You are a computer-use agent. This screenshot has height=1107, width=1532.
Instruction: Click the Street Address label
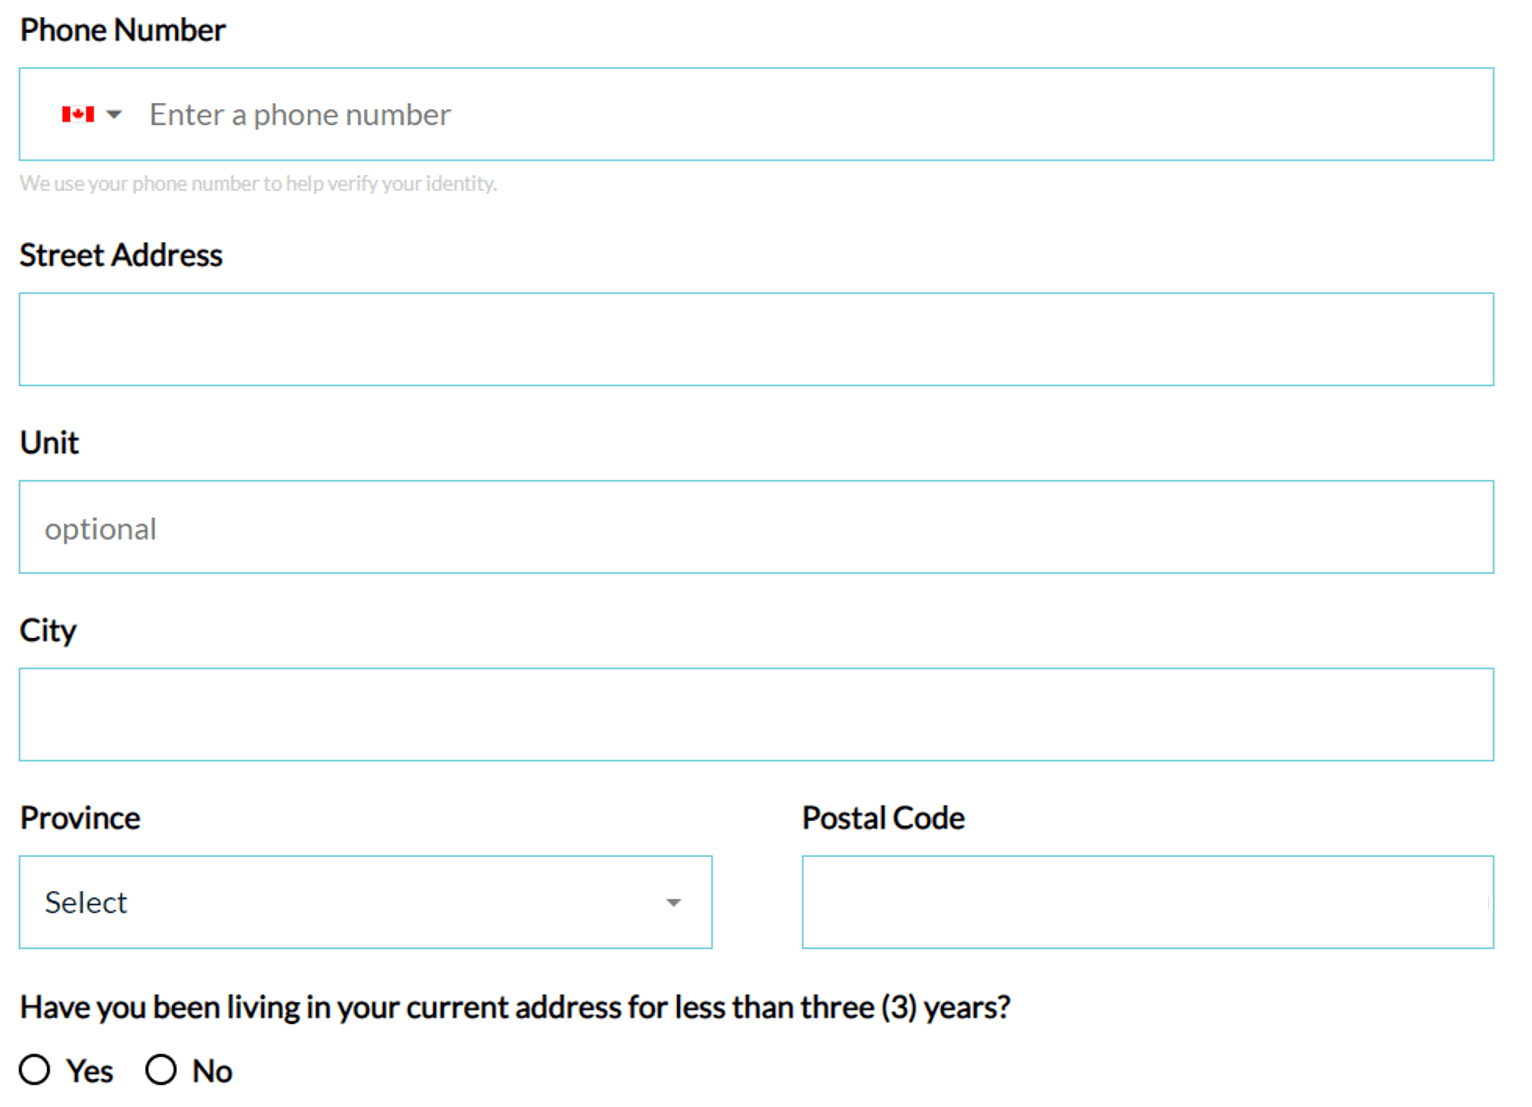point(121,255)
